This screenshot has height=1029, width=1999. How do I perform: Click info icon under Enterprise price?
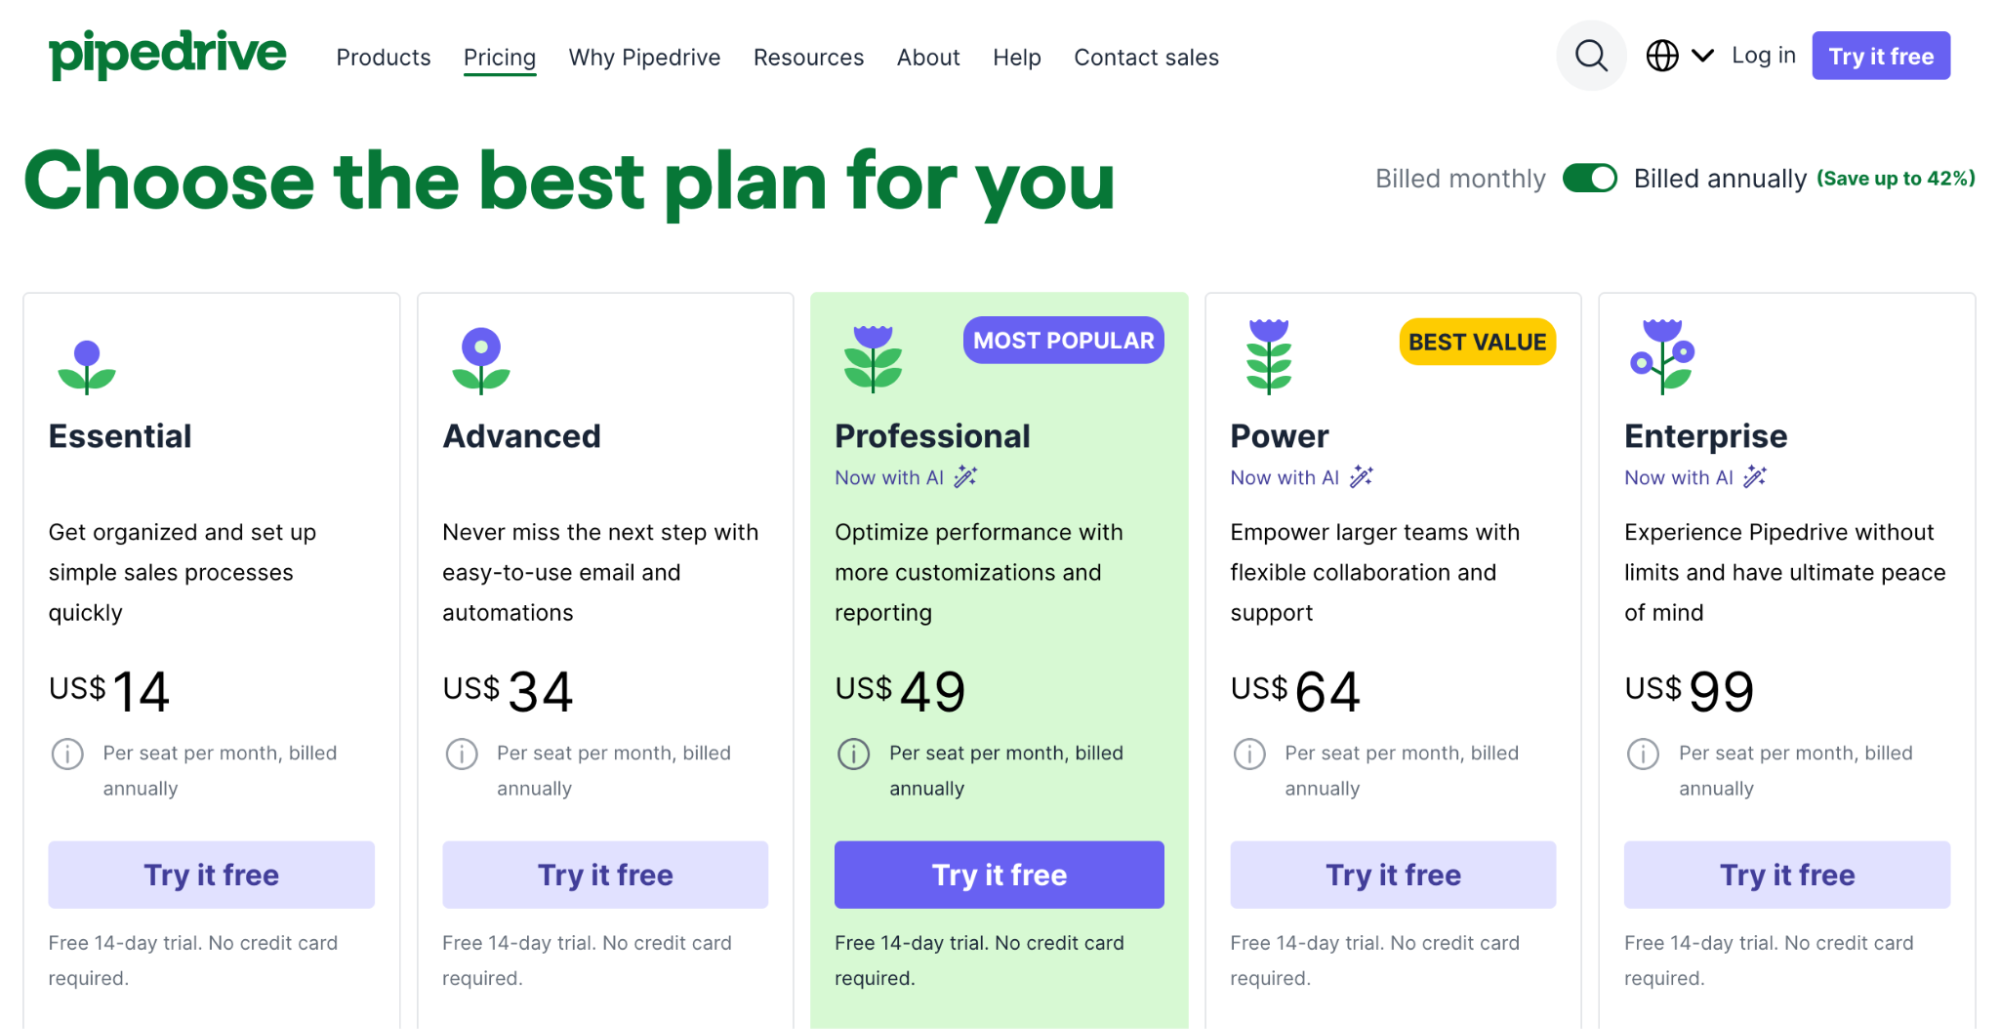pyautogui.click(x=1642, y=753)
